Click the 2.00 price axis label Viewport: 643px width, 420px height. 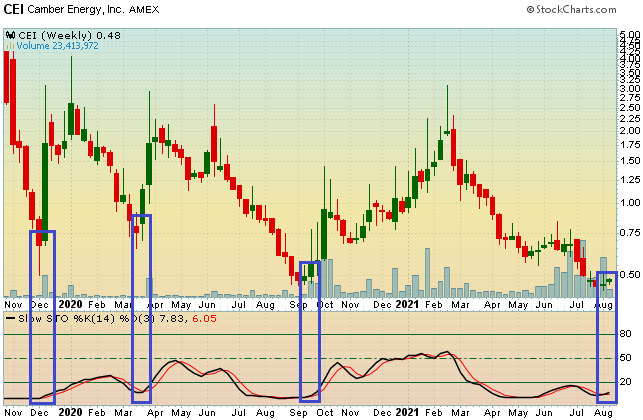[630, 131]
